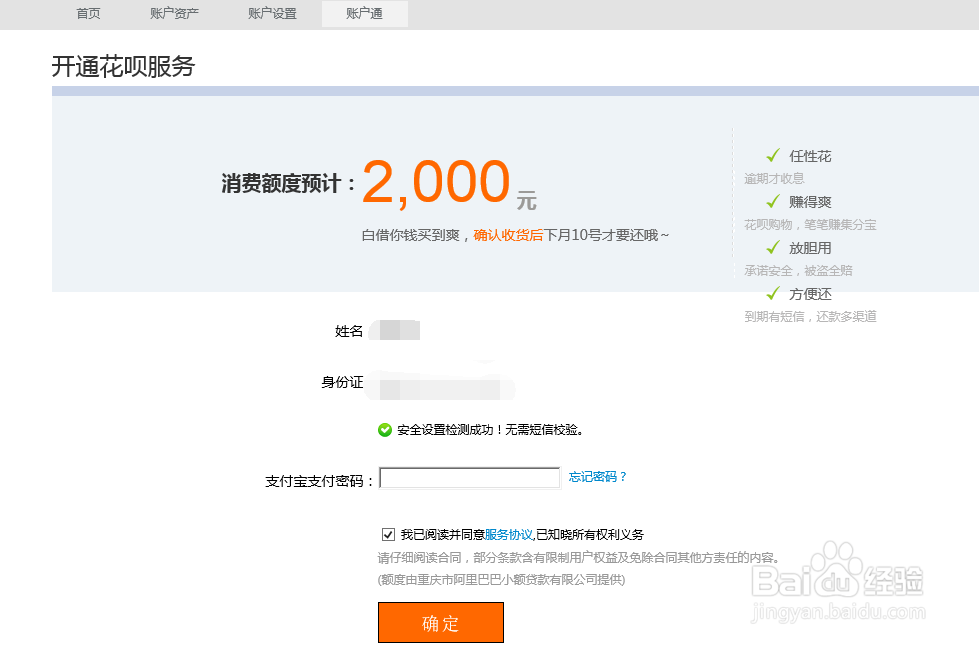
Task: Click the blurred 姓名 value
Action: pos(395,330)
